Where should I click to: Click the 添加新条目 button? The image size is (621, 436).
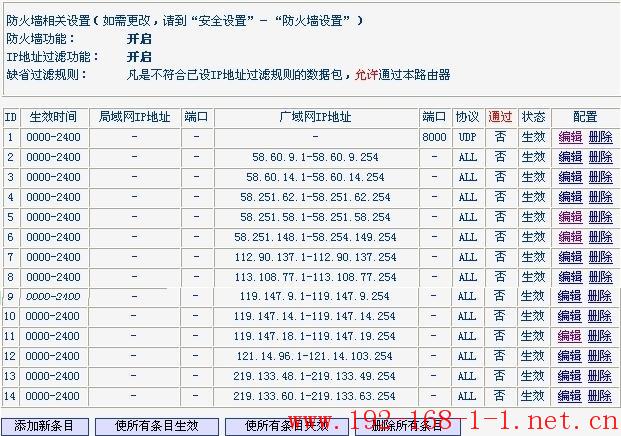click(x=44, y=426)
